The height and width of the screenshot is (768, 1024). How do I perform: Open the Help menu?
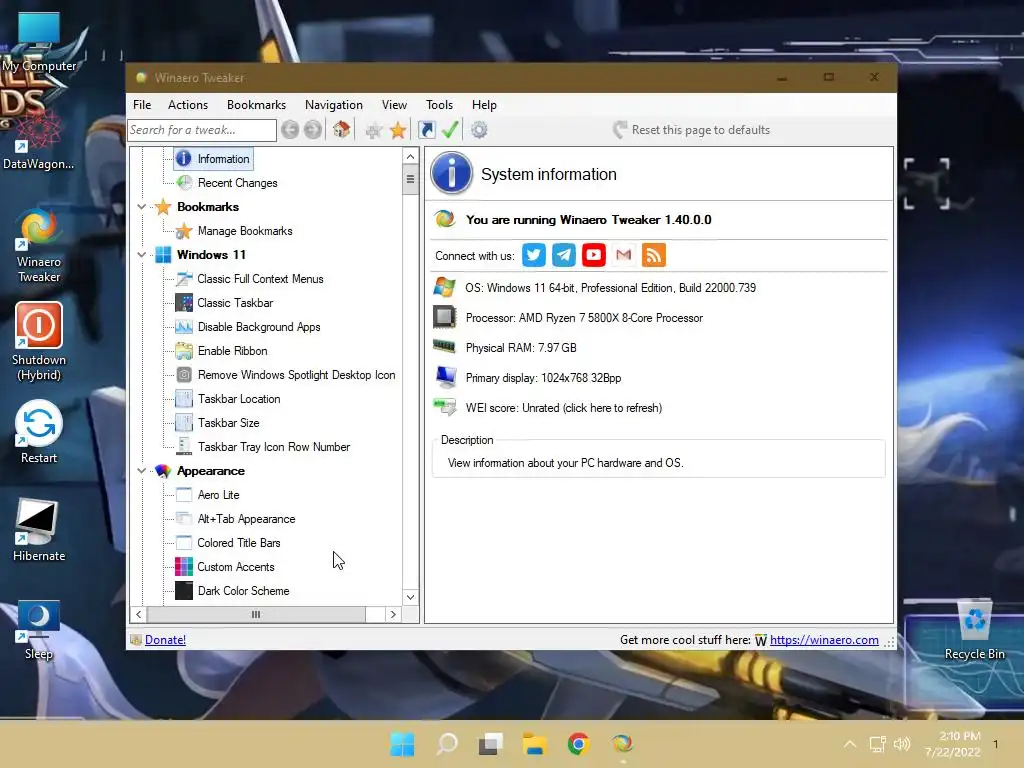485,104
